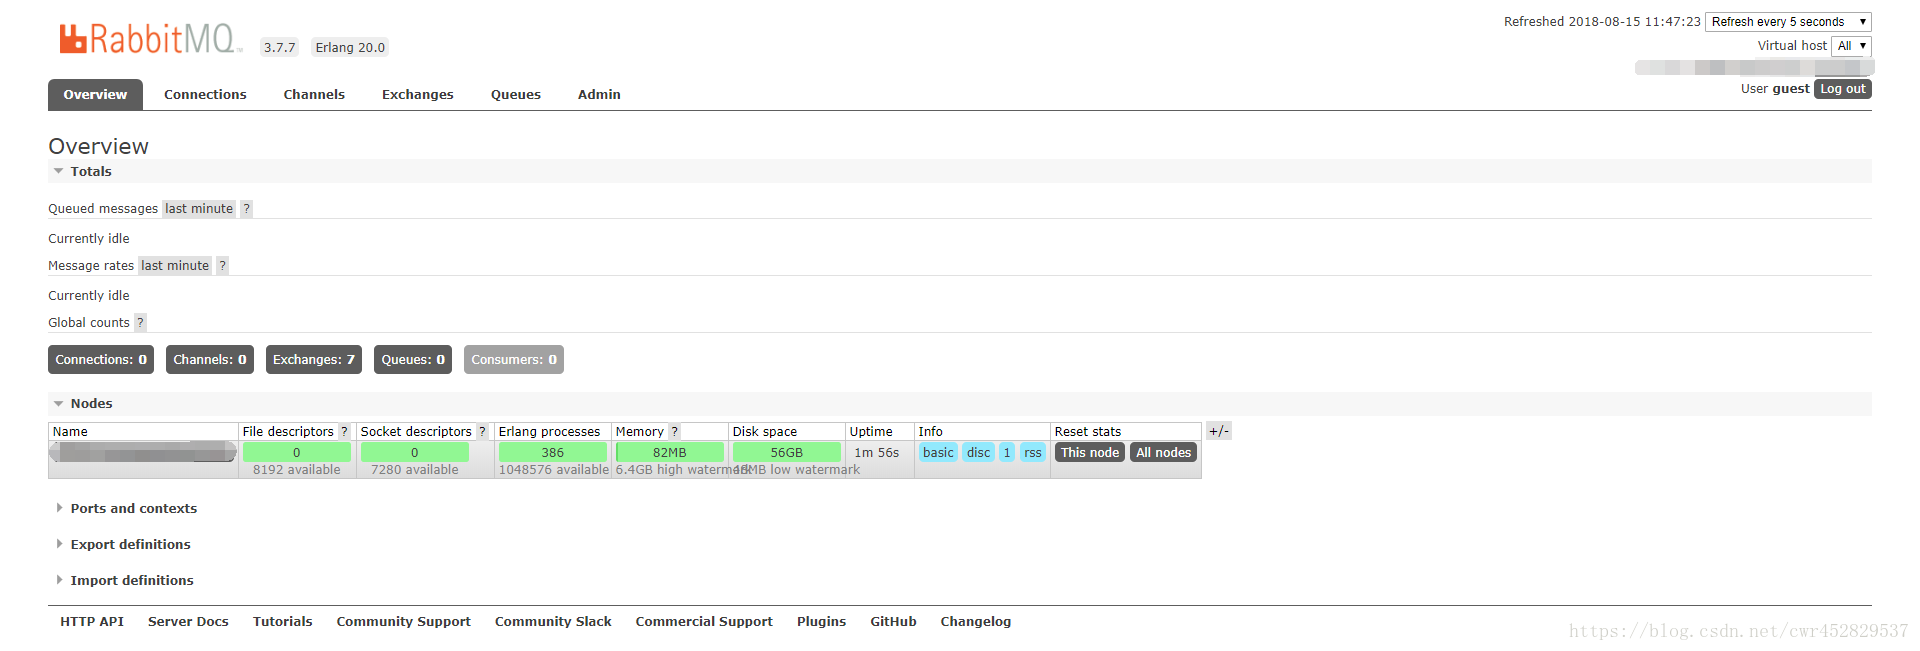Change Queued messages last minute range
Screen dimensions: 1920x651
click(199, 209)
